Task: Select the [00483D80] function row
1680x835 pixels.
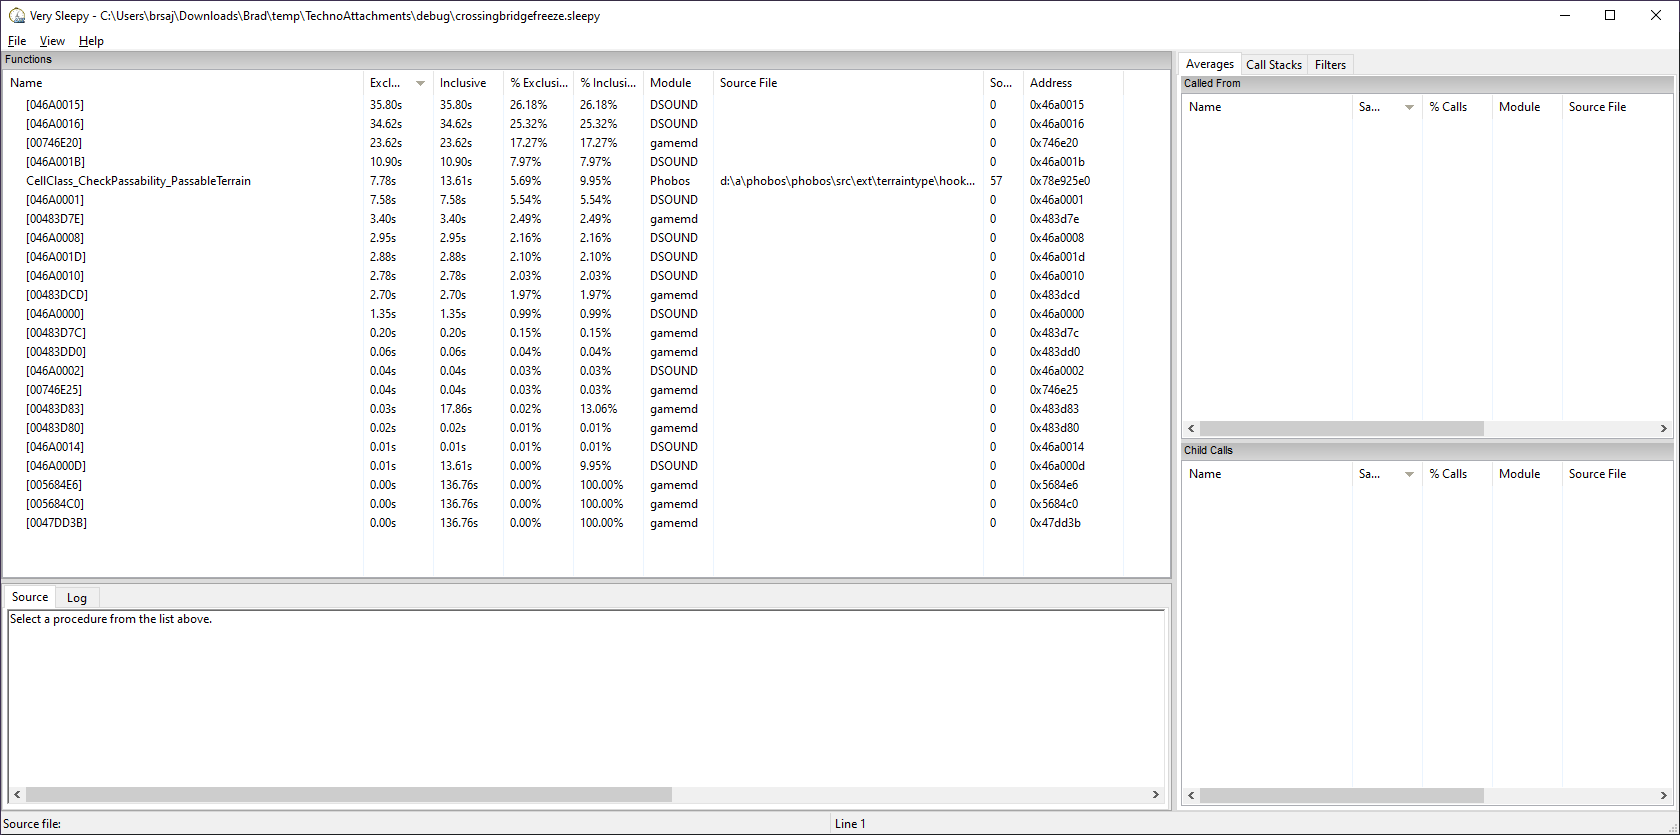Action: coord(586,428)
